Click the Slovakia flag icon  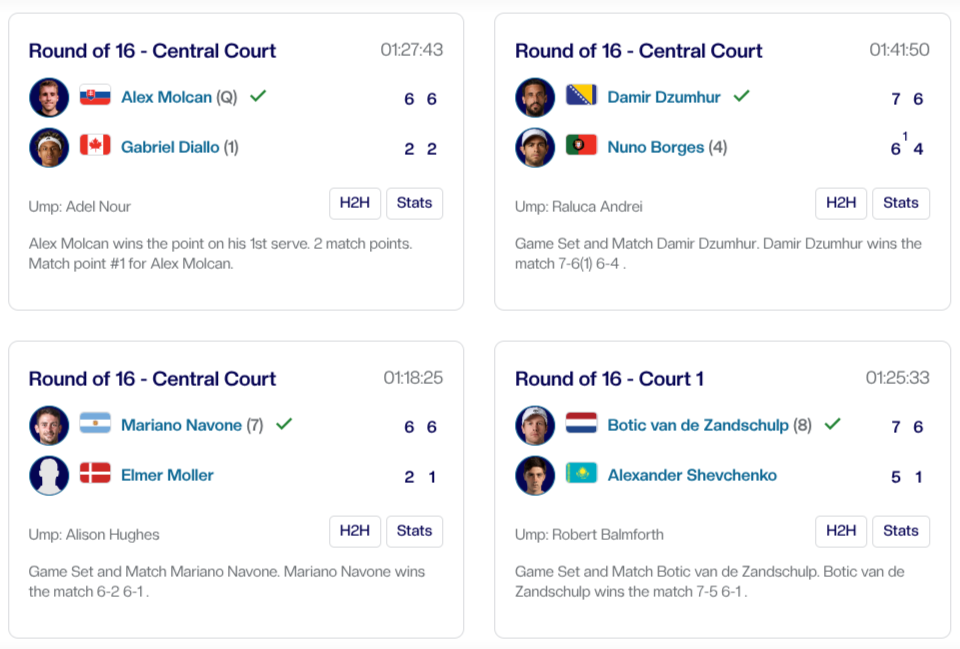[95, 97]
